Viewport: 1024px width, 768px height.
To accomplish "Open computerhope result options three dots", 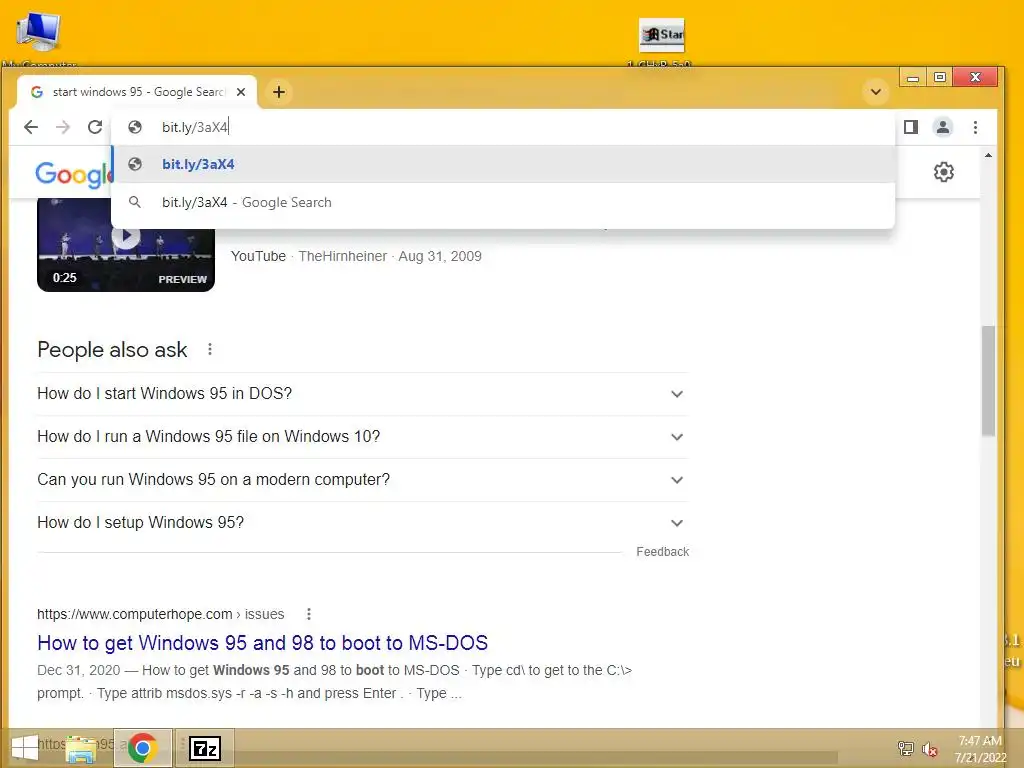I will coord(309,614).
